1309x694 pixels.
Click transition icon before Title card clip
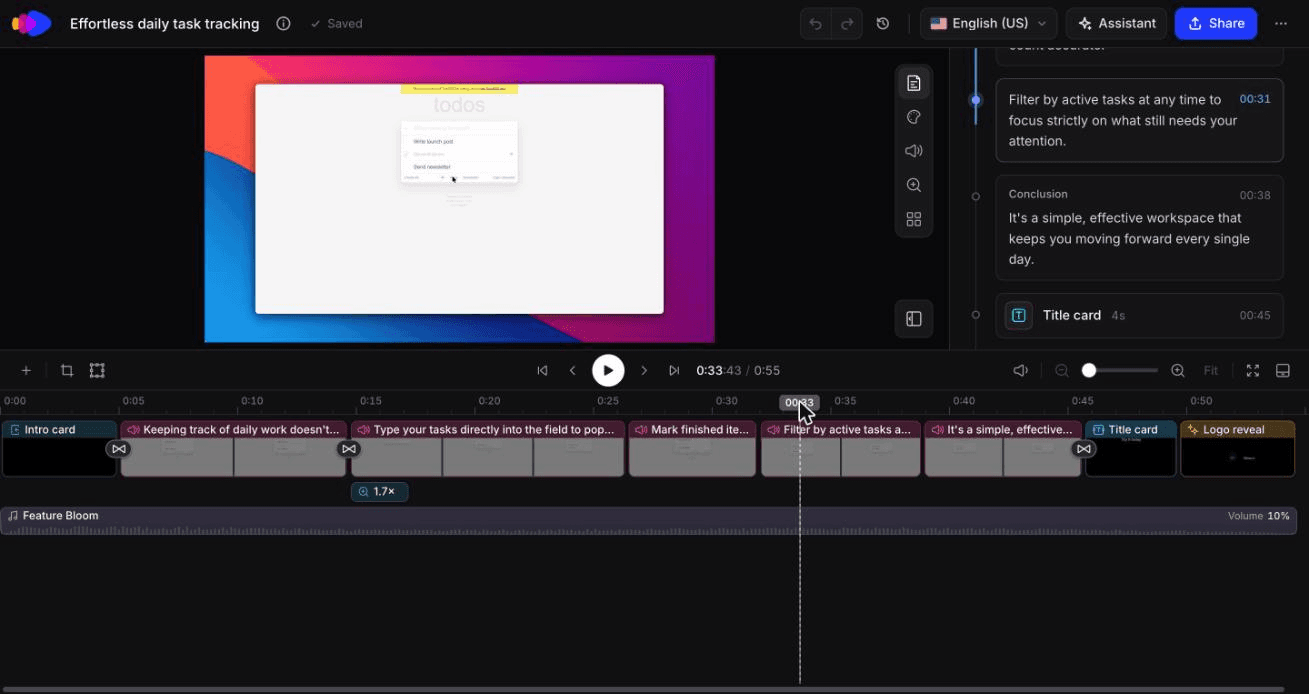click(1084, 449)
